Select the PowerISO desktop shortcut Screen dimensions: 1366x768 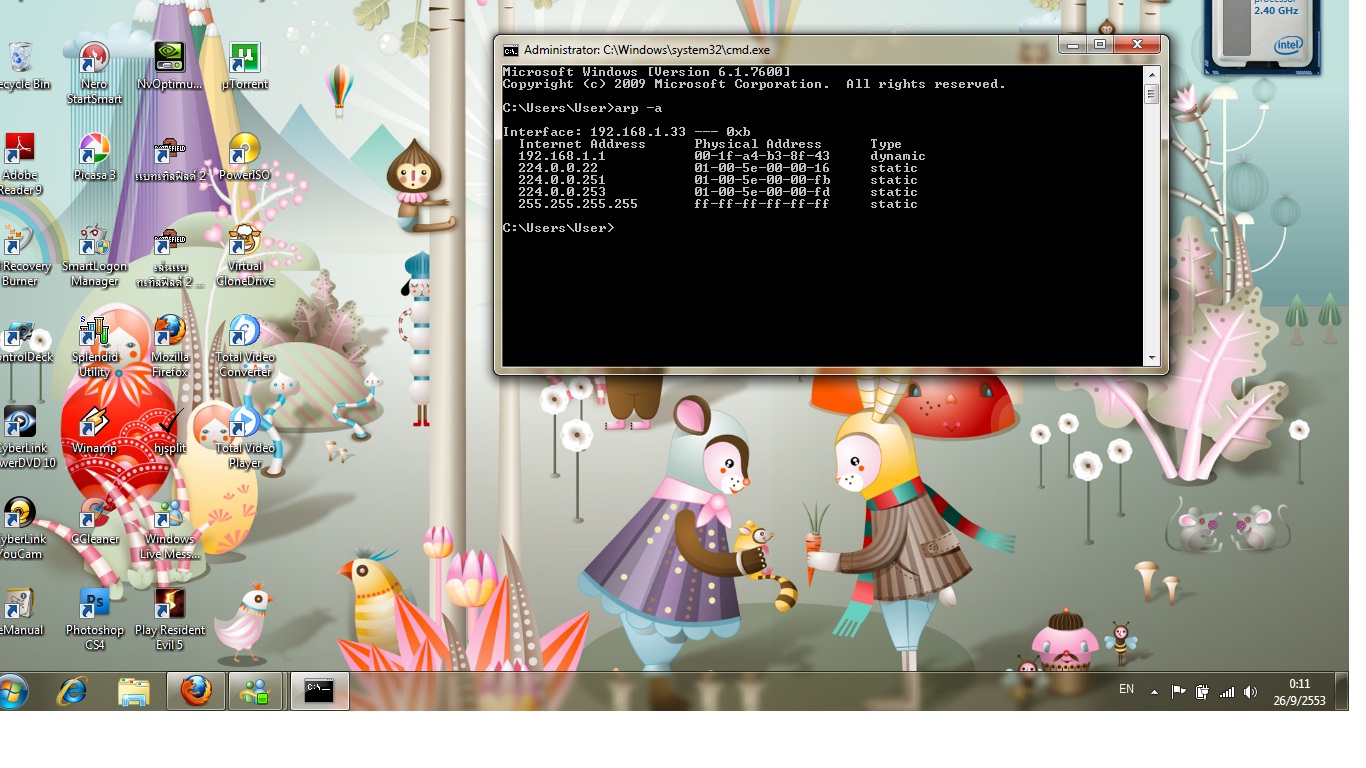tap(245, 157)
